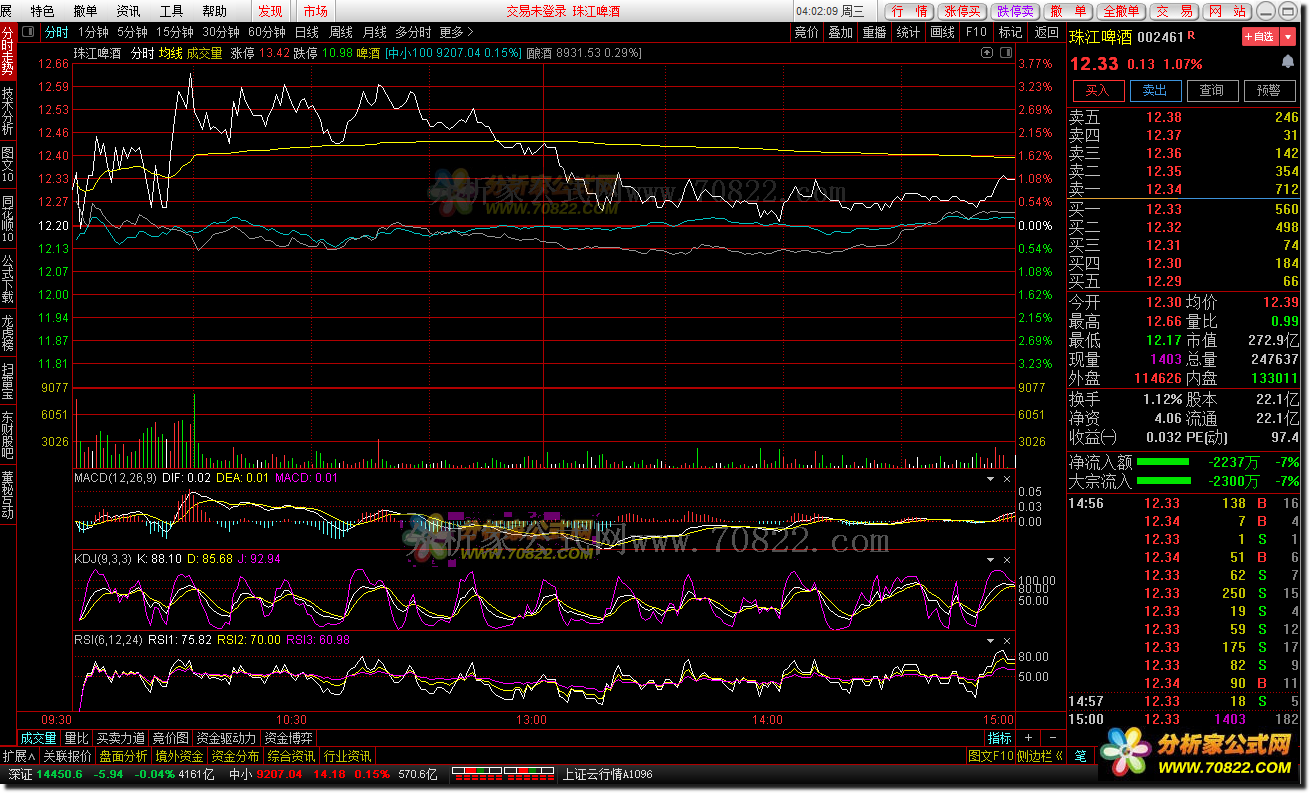This screenshot has height=793, width=1311.
Task: Open the 技术分析 sidebar tab
Action: click(x=8, y=110)
